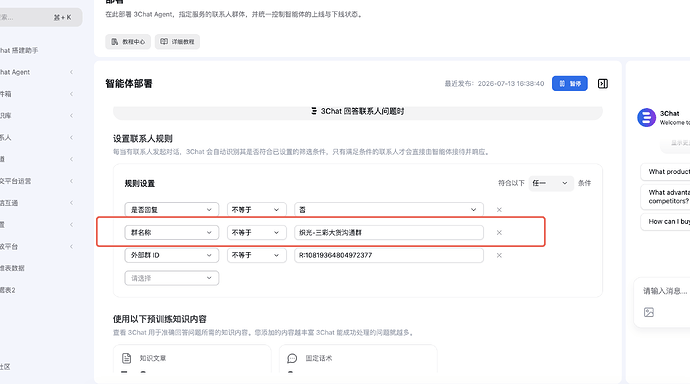Expand the 联系人 contacts sidebar chevron
The height and width of the screenshot is (384, 690).
pyautogui.click(x=71, y=137)
